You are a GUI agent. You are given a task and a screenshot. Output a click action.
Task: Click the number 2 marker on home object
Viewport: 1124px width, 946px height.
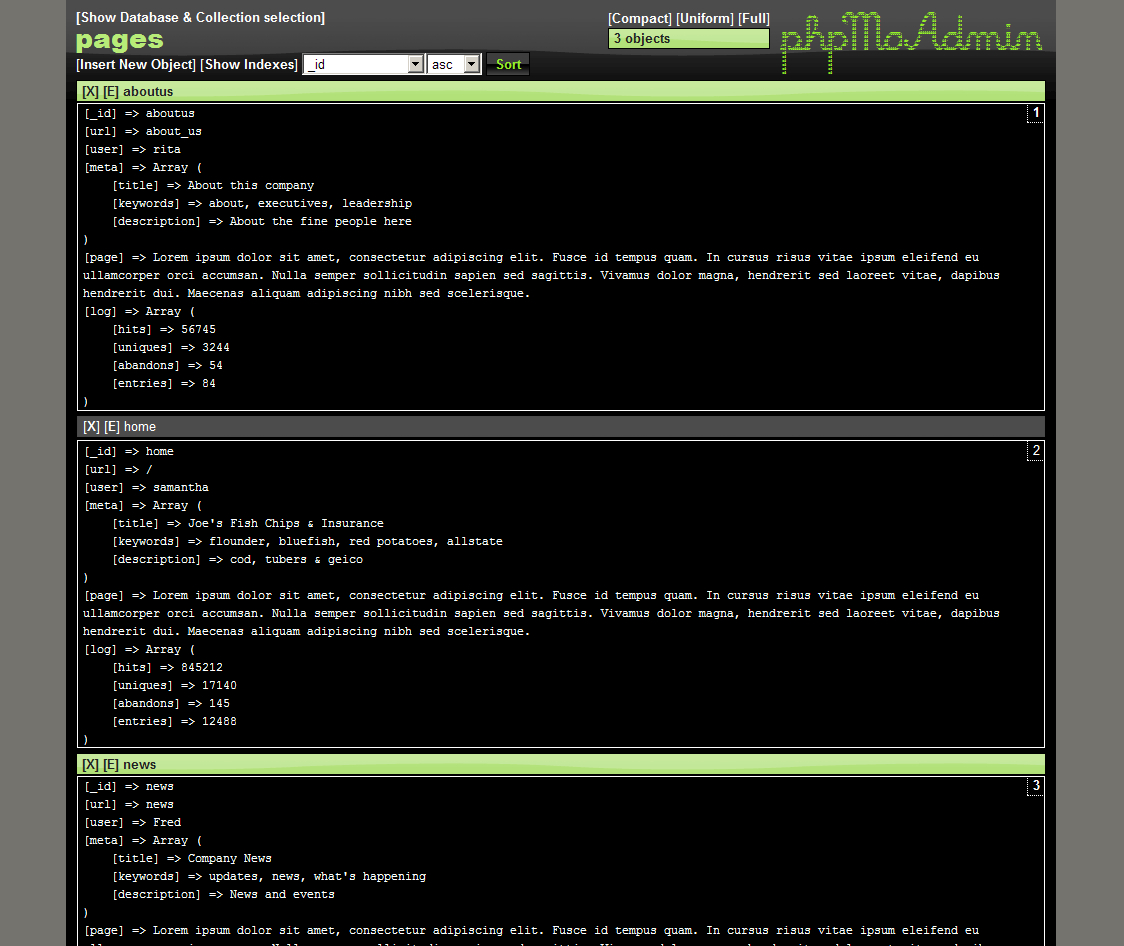pyautogui.click(x=1035, y=451)
